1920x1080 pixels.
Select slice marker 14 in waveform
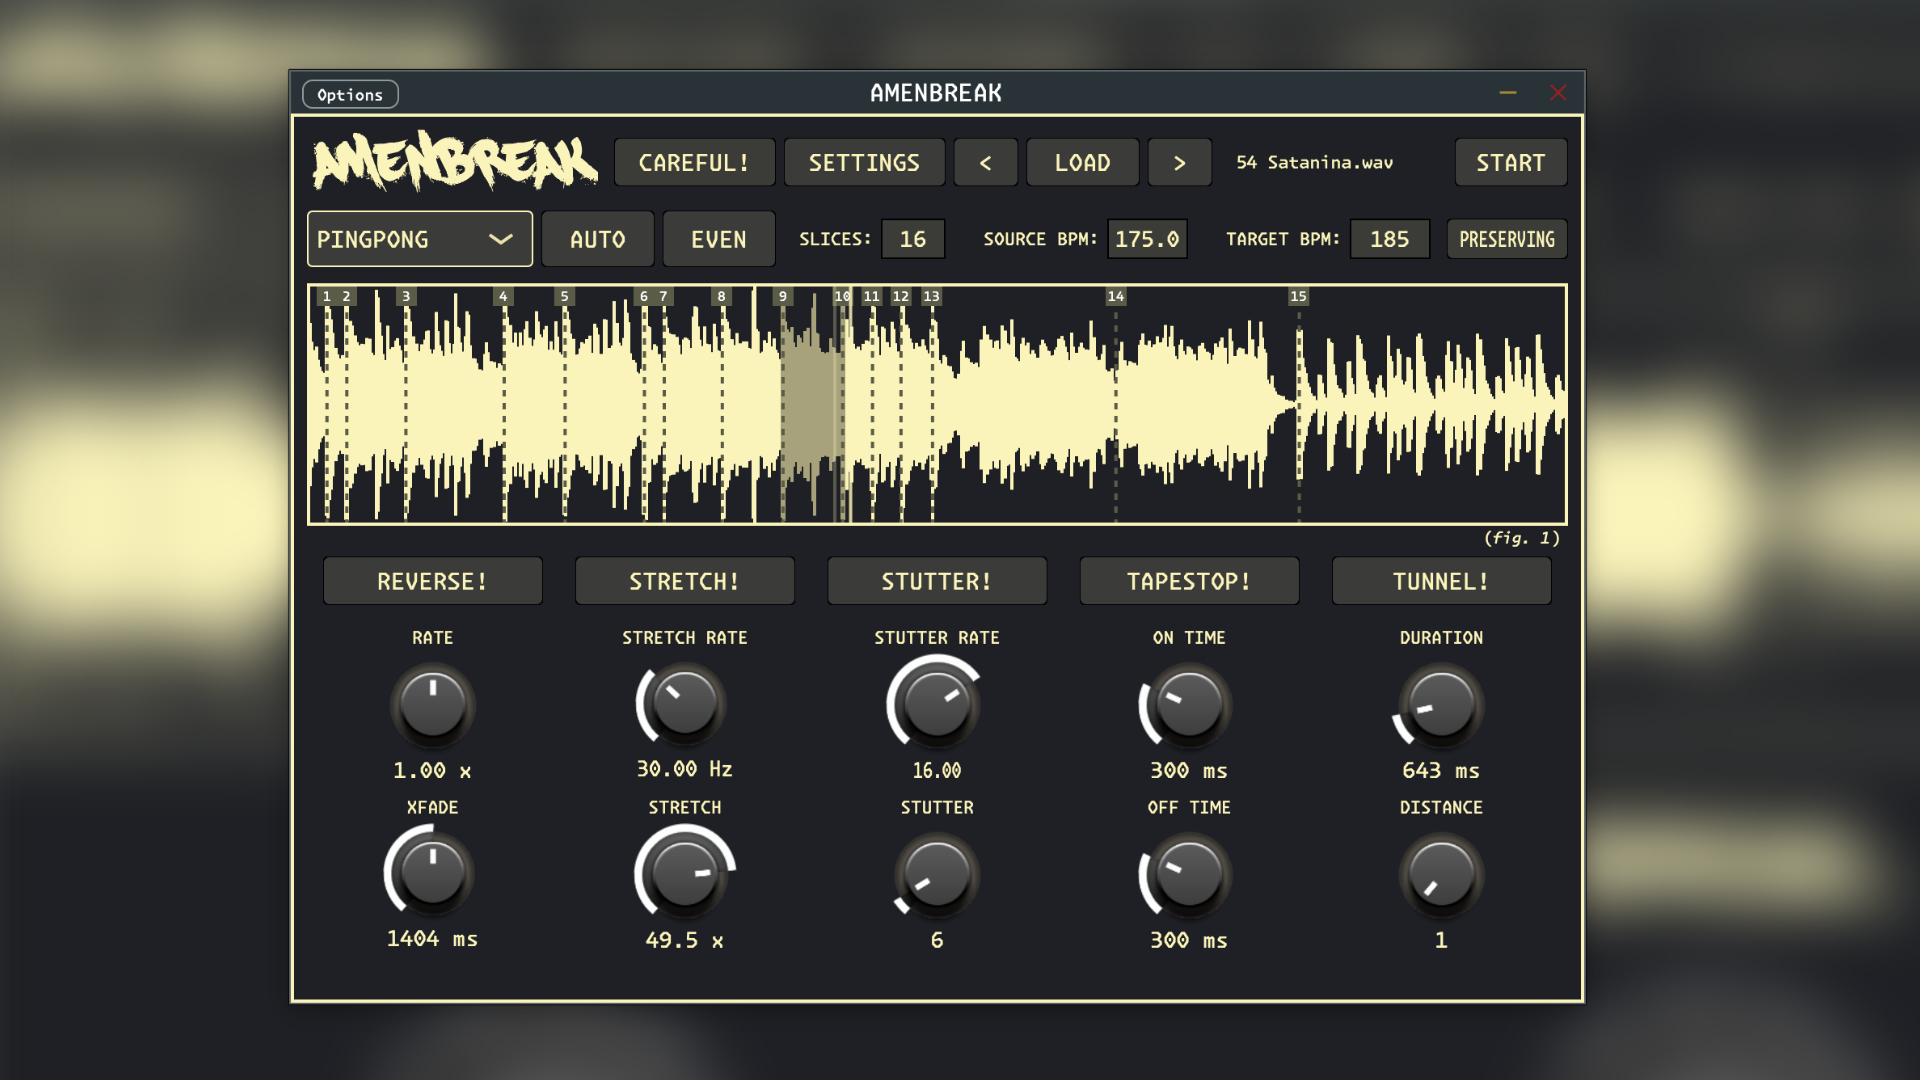(1115, 297)
